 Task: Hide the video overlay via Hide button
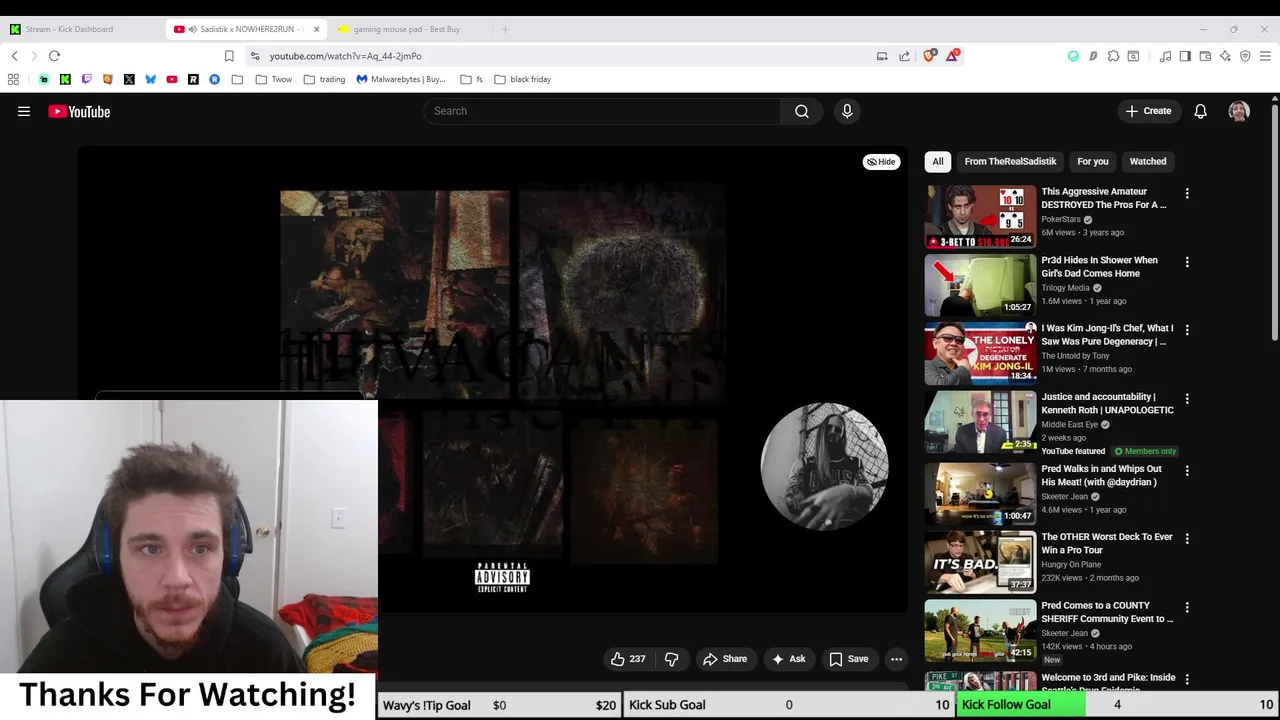881,161
